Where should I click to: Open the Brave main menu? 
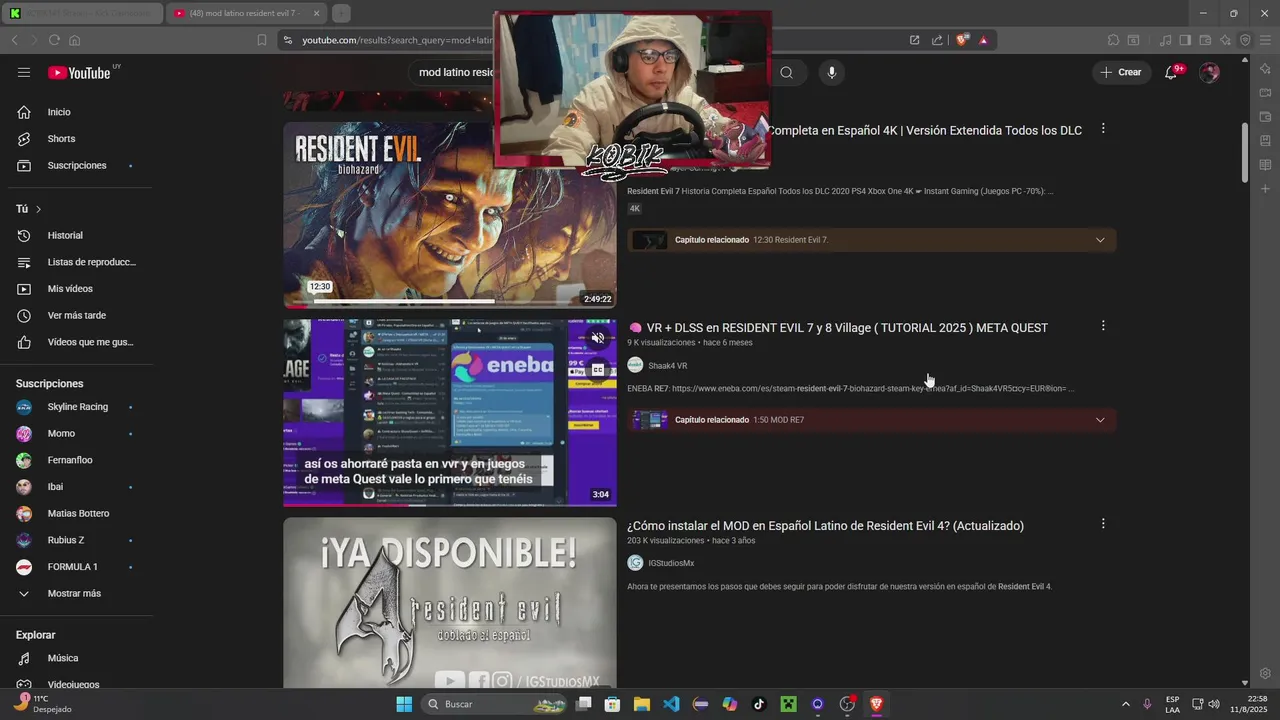tap(1265, 40)
